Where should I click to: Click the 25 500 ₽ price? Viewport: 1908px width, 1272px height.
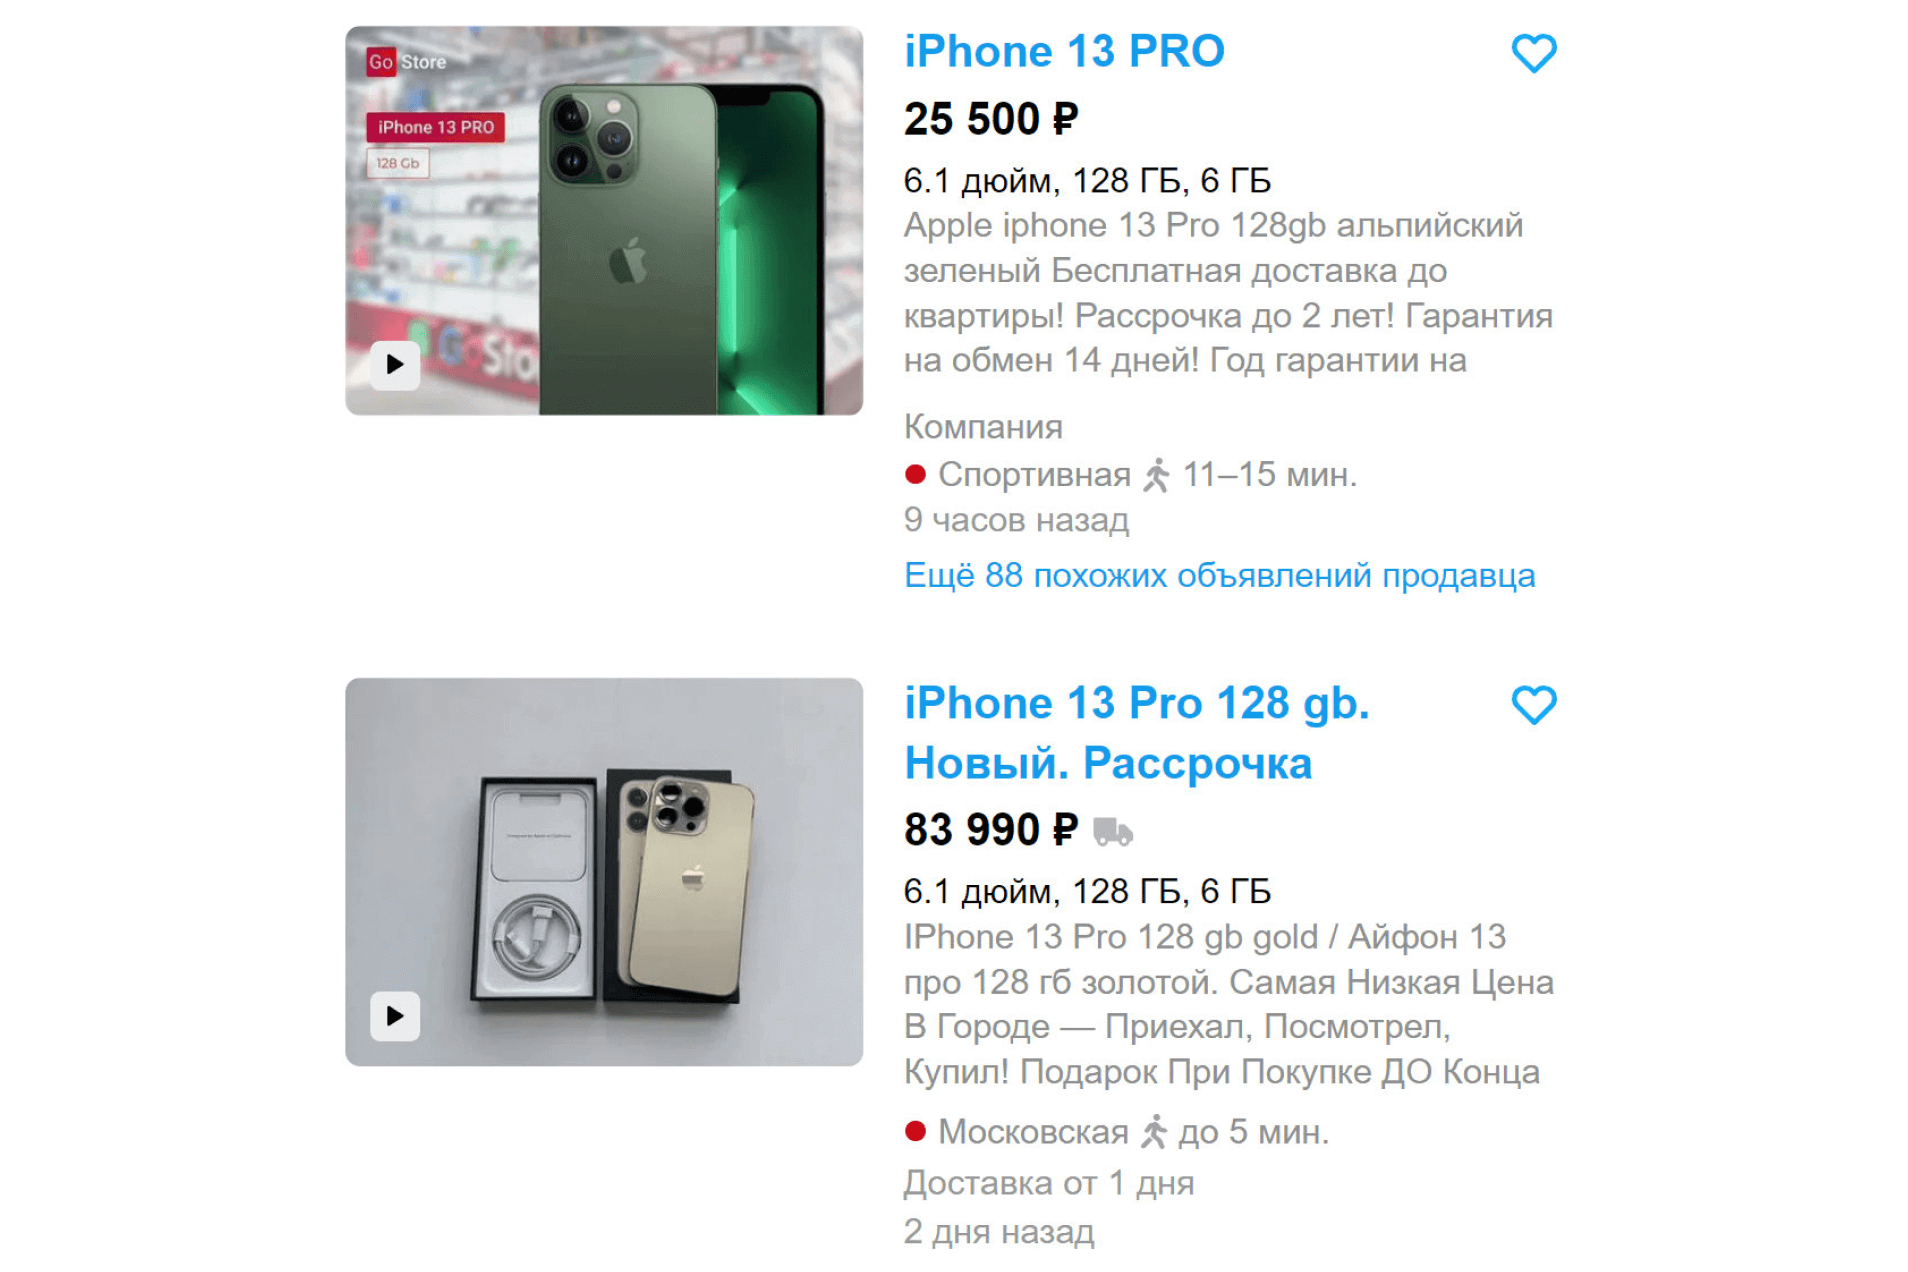click(990, 118)
